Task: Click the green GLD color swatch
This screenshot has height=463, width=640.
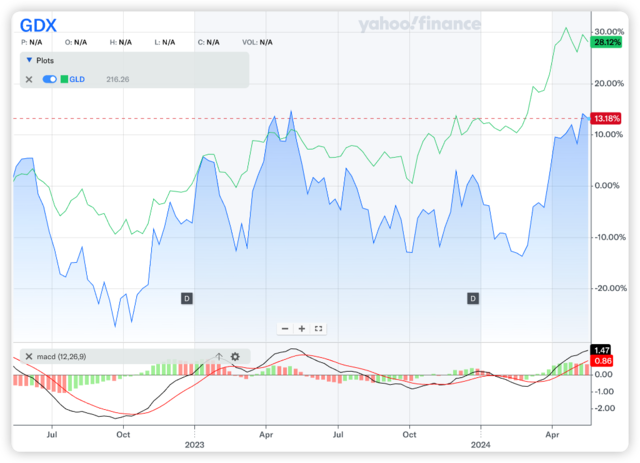Action: pyautogui.click(x=66, y=79)
